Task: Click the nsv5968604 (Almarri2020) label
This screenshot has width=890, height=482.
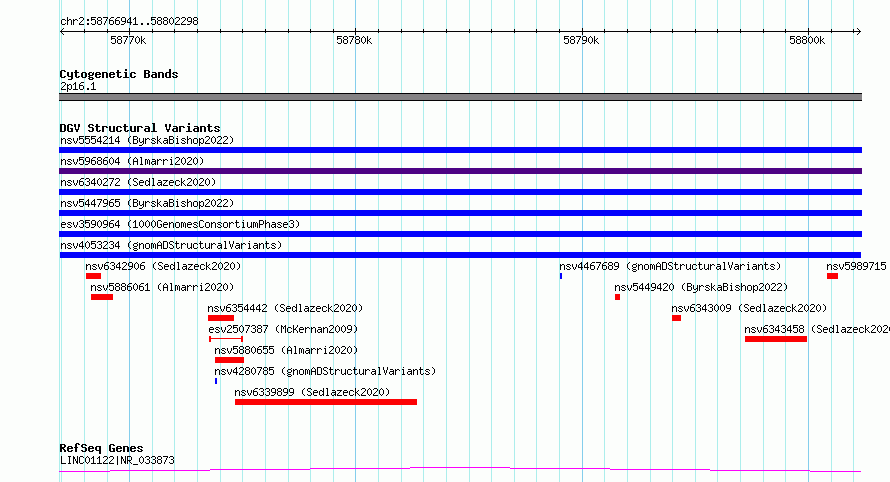Action: (132, 161)
